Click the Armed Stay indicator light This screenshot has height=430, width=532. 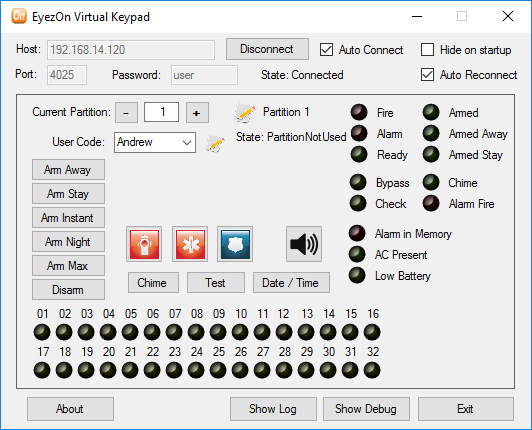(x=431, y=154)
